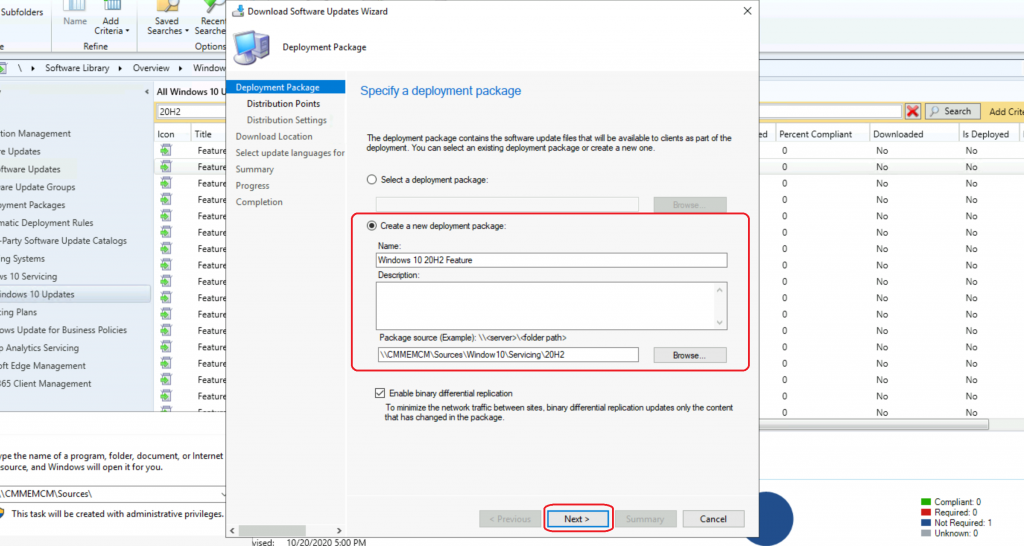Choose the 'Select a deployment package' radio option

pos(372,179)
